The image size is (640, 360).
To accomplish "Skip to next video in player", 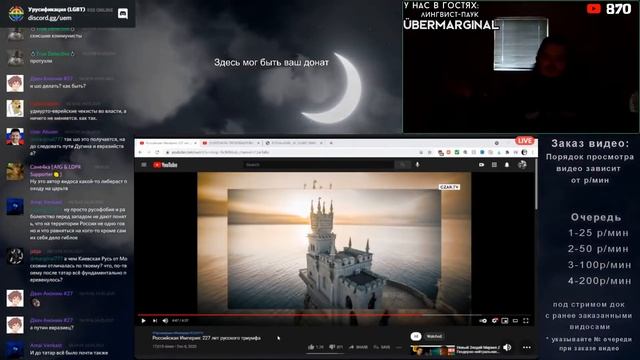I will pos(155,321).
